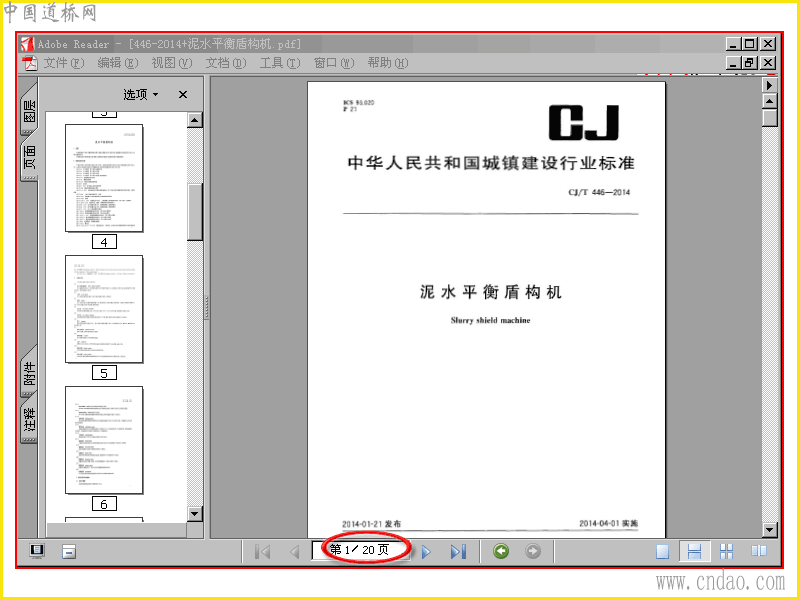Advance to the next page
The width and height of the screenshot is (800, 600).
click(x=426, y=552)
